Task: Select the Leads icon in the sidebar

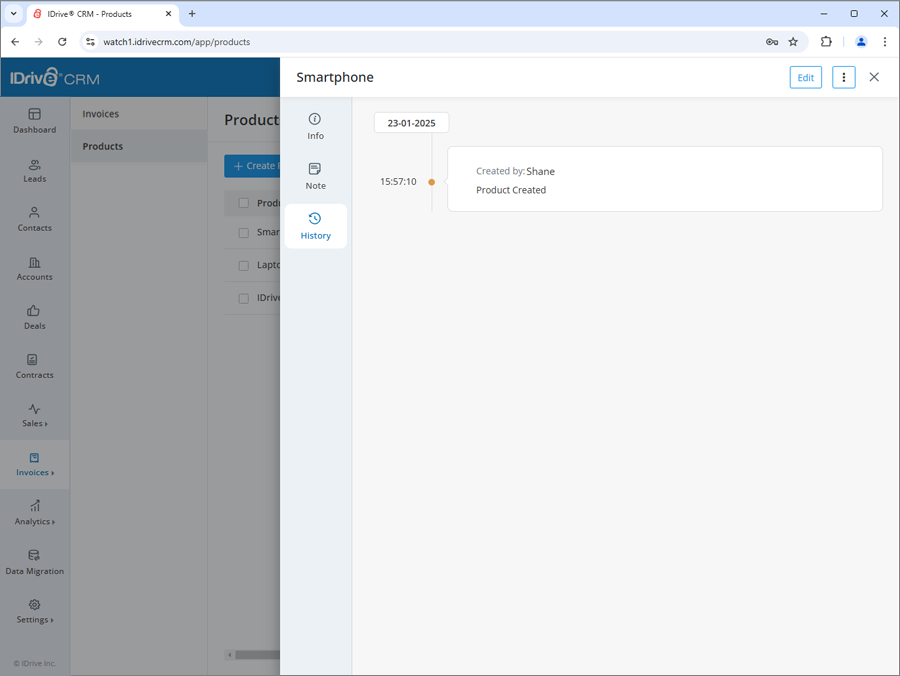Action: pyautogui.click(x=34, y=172)
